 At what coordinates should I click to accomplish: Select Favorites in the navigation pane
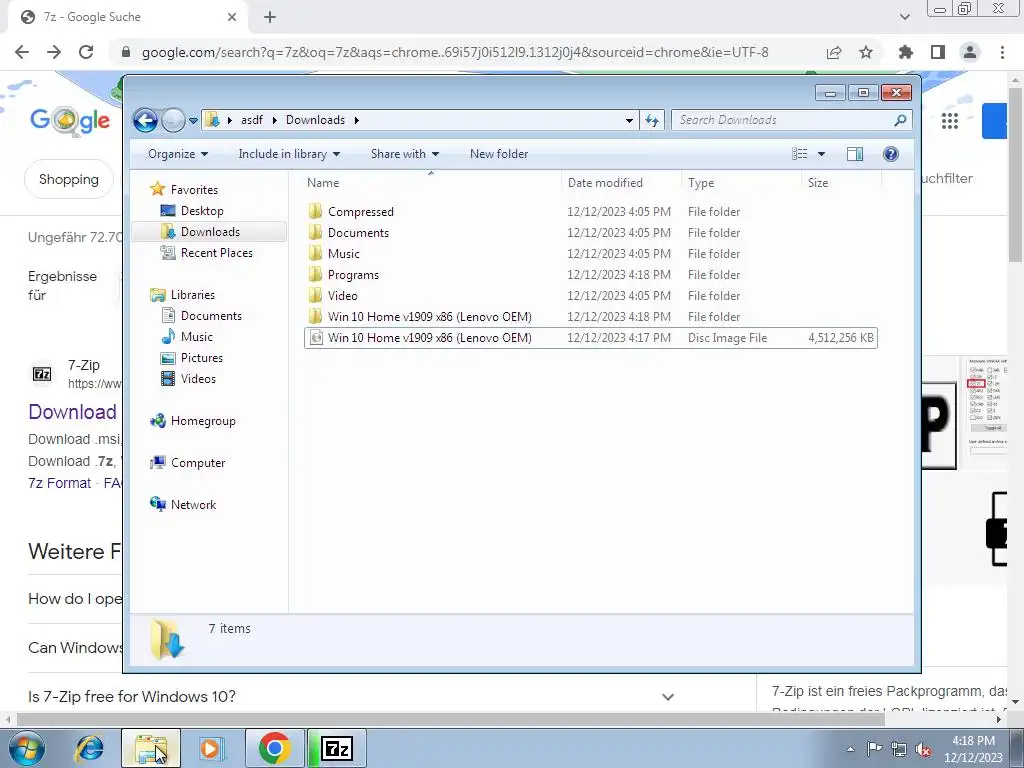click(194, 190)
